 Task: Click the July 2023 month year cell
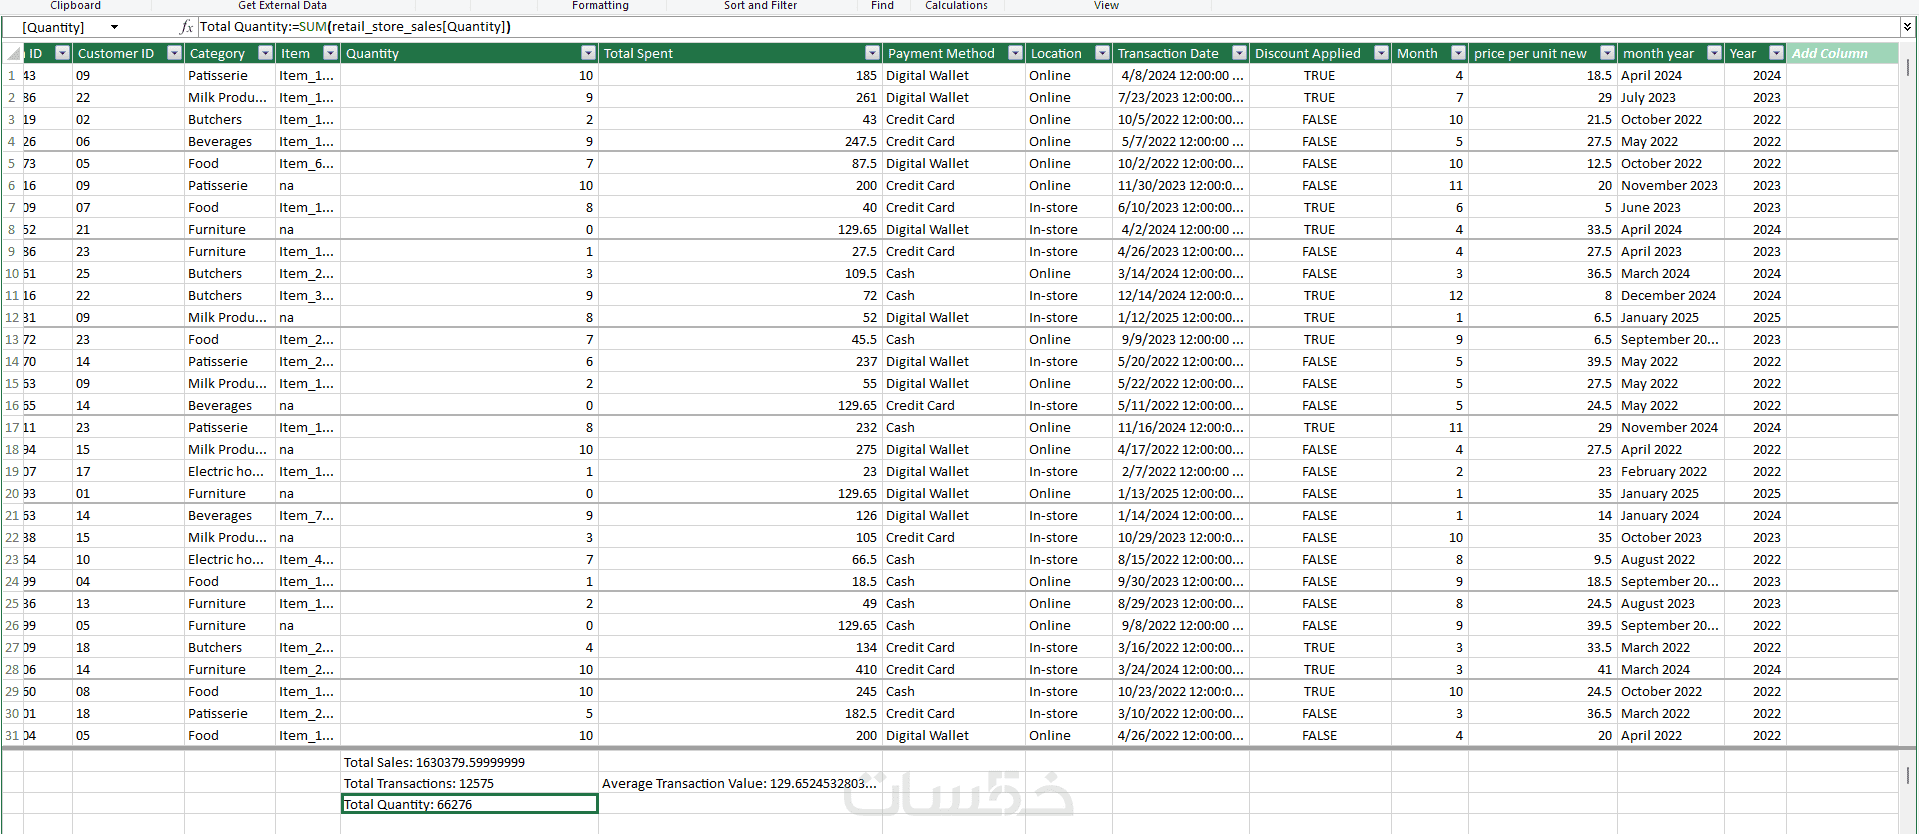(x=1670, y=97)
